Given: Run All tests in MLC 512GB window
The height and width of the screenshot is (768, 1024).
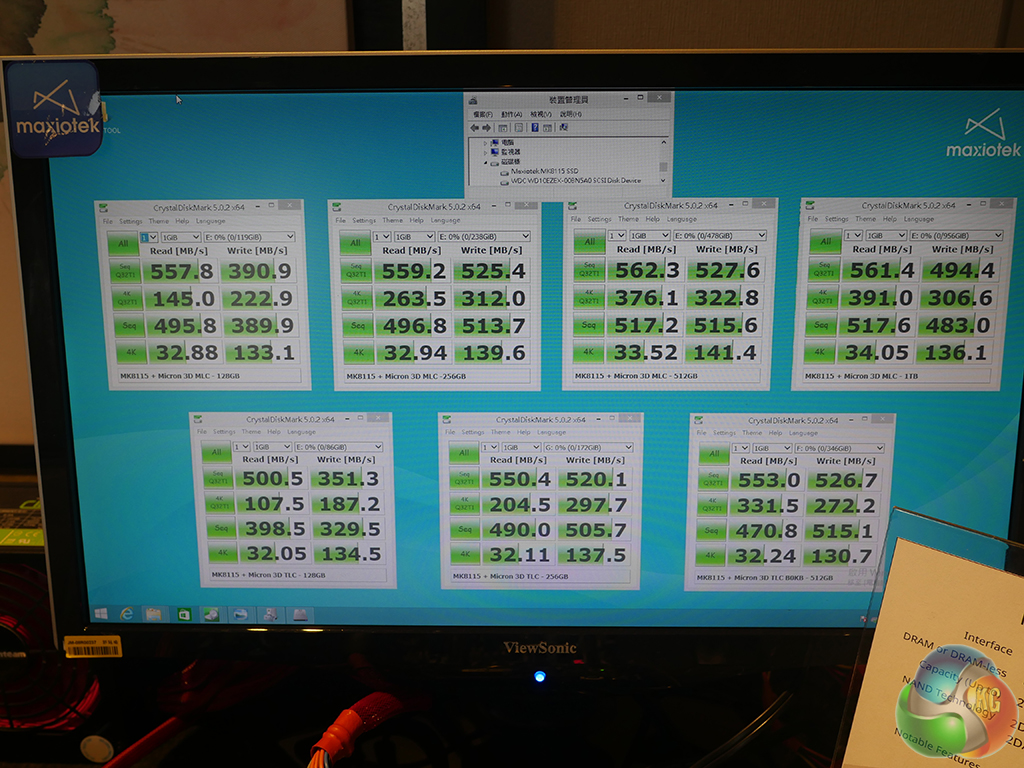Looking at the screenshot, I should pyautogui.click(x=590, y=242).
